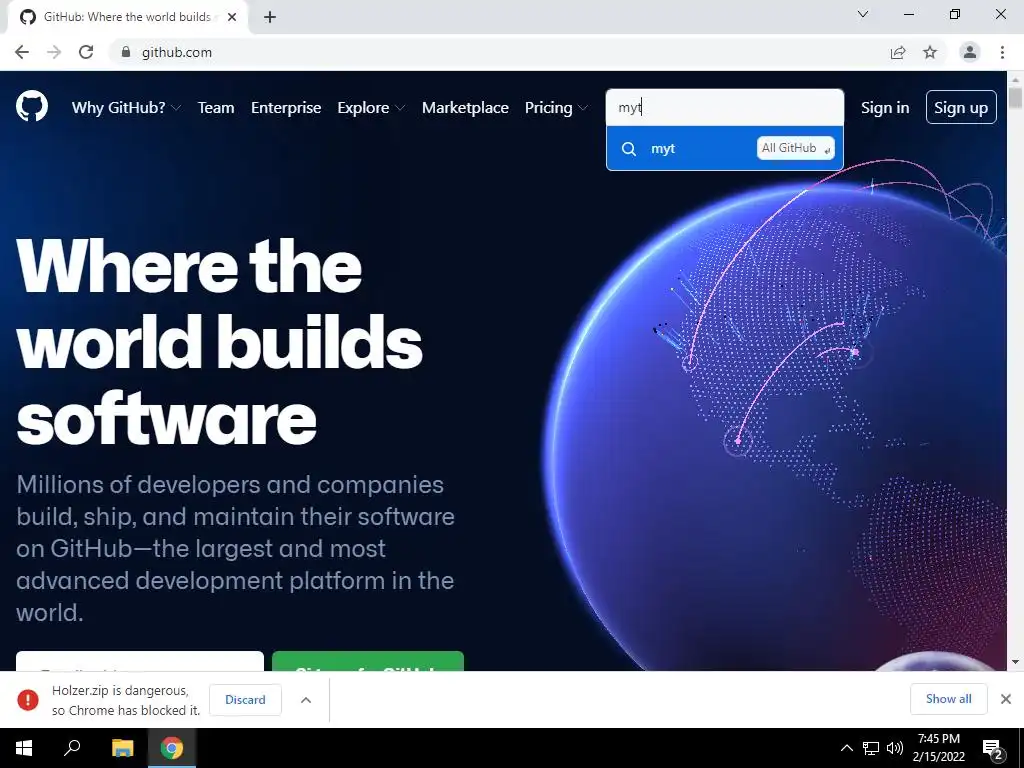The width and height of the screenshot is (1024, 768).
Task: Select the GitHub browser tab
Action: pos(127,17)
